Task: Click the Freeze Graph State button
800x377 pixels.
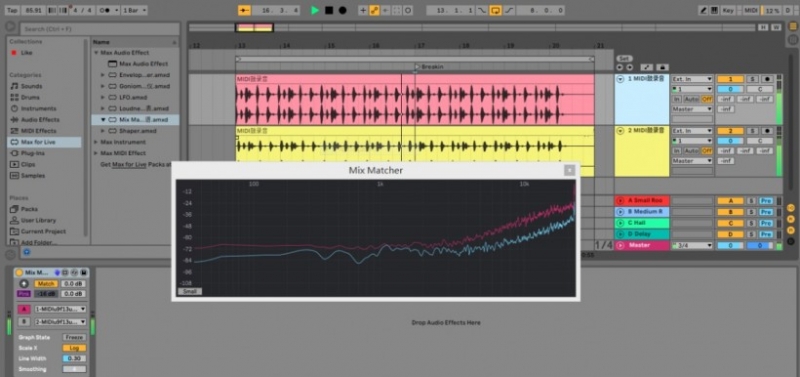Action: [x=74, y=337]
